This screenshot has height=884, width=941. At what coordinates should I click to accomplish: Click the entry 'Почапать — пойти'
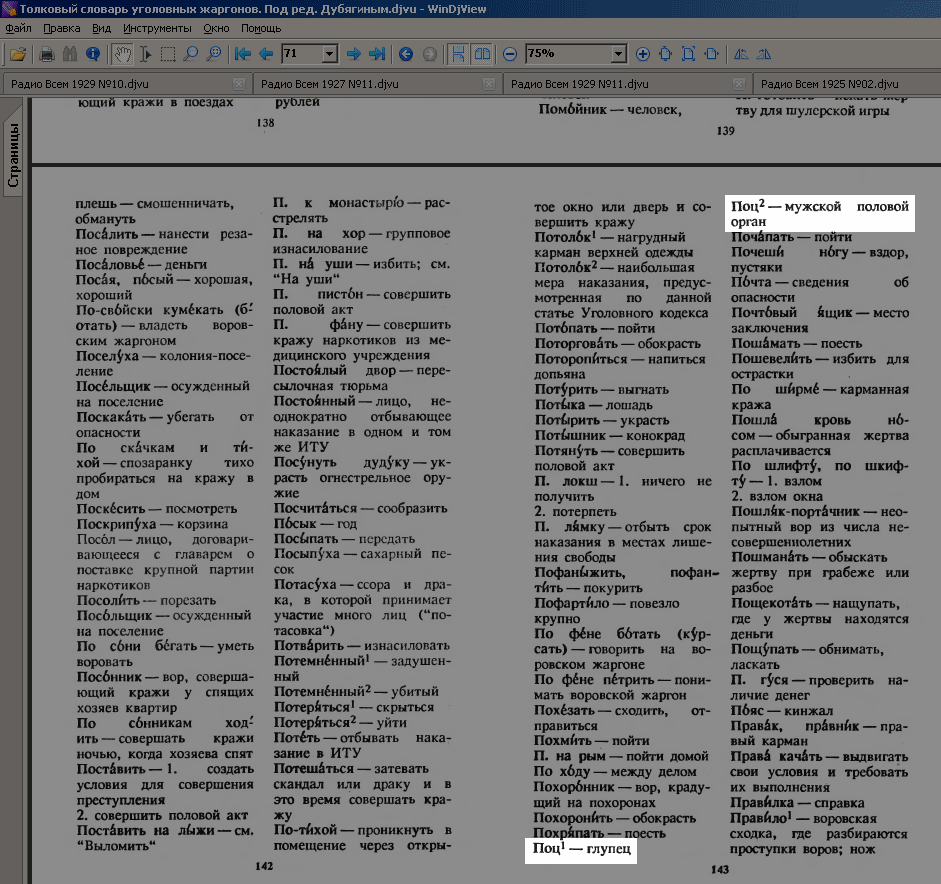[x=791, y=237]
